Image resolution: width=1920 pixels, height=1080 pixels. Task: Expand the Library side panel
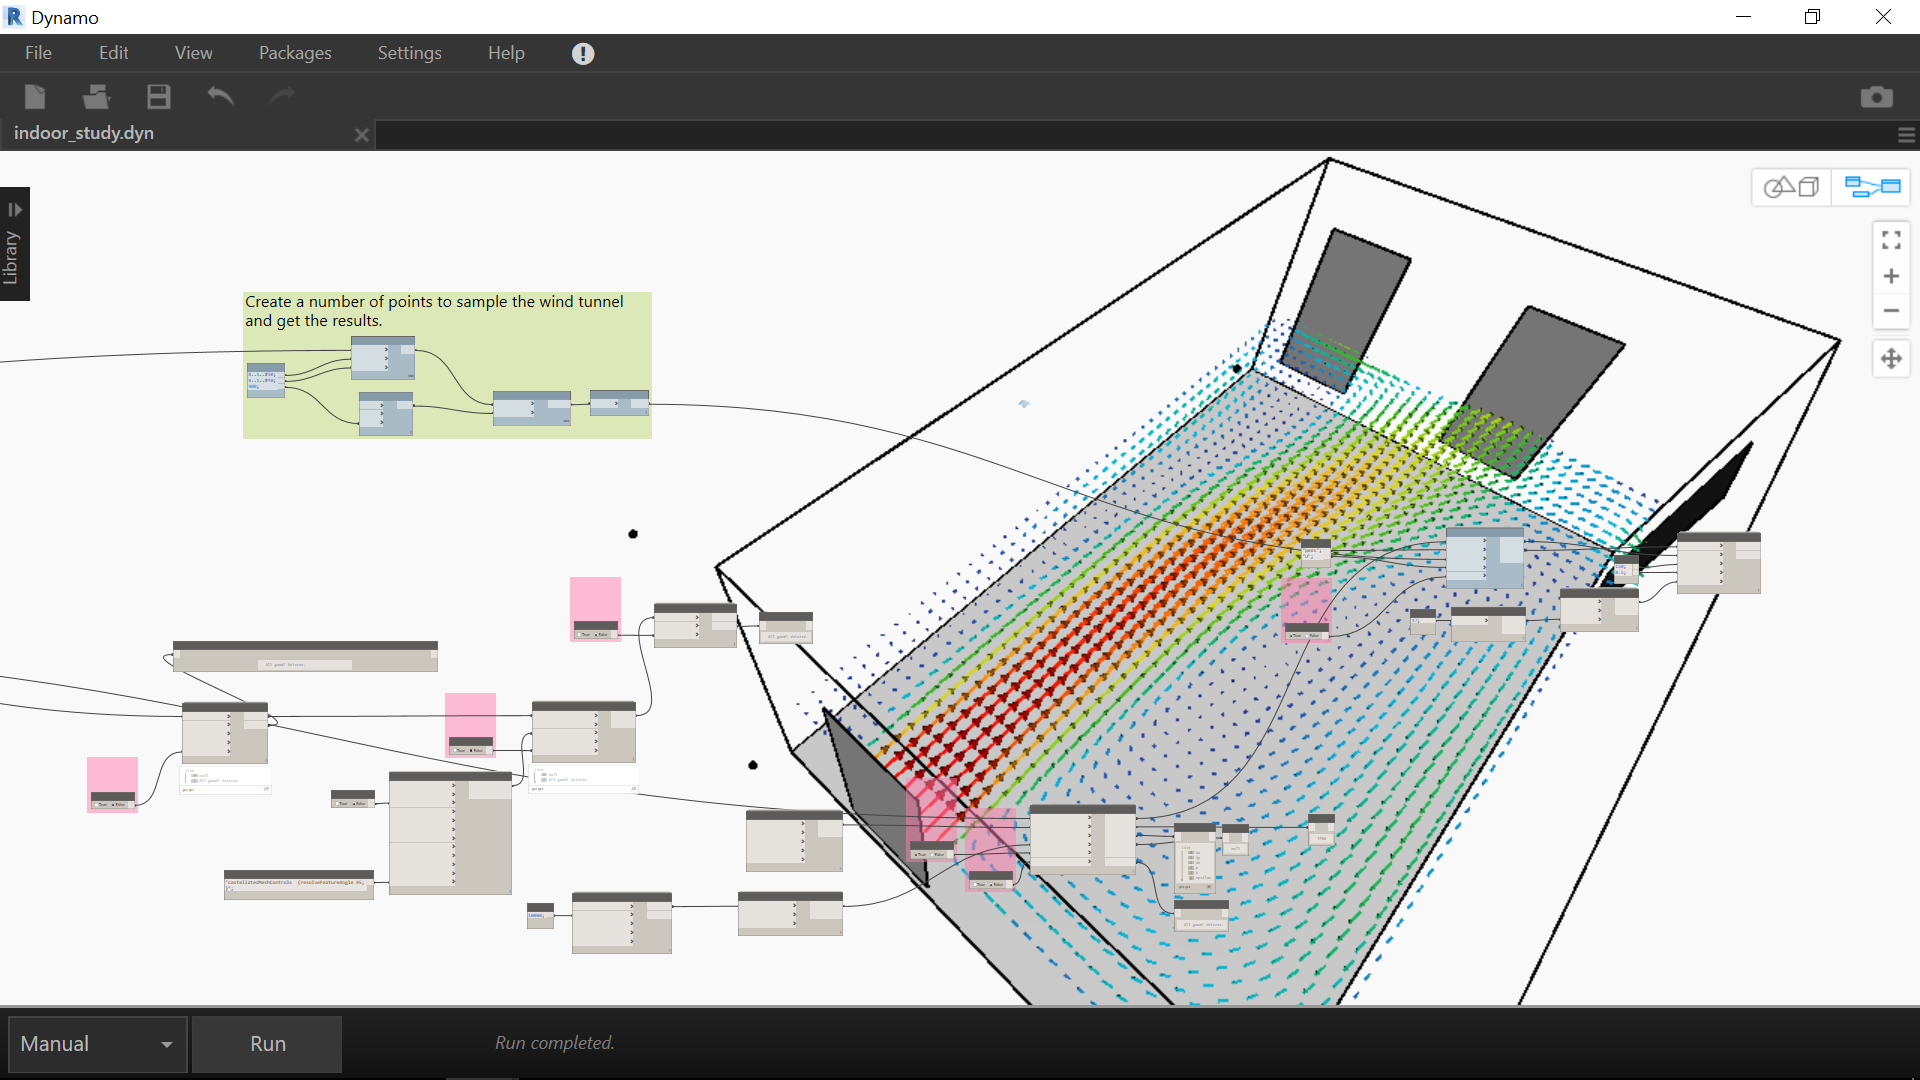[15, 244]
